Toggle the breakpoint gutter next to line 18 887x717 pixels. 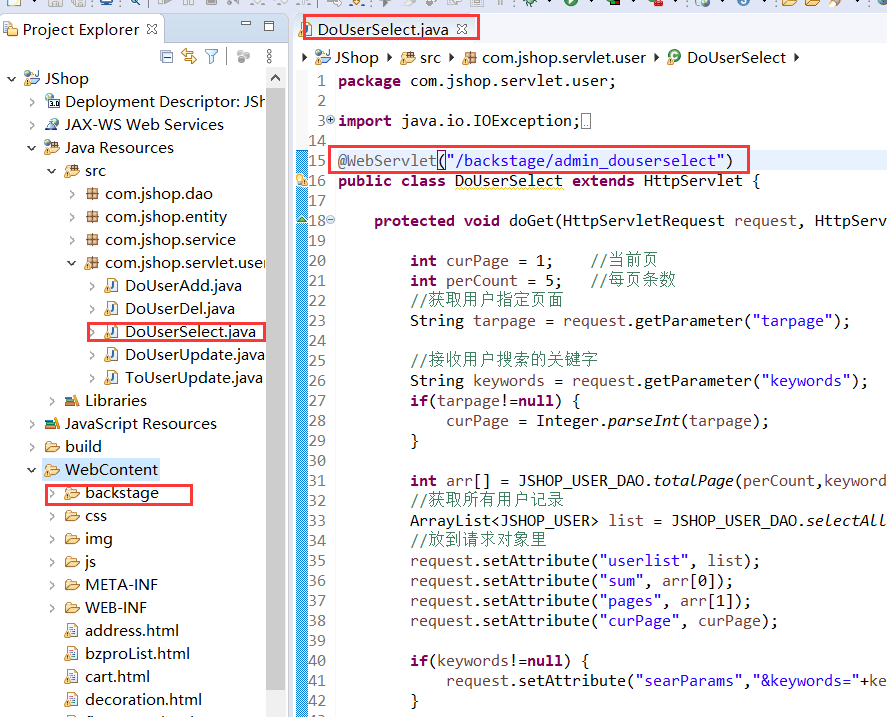(301, 220)
